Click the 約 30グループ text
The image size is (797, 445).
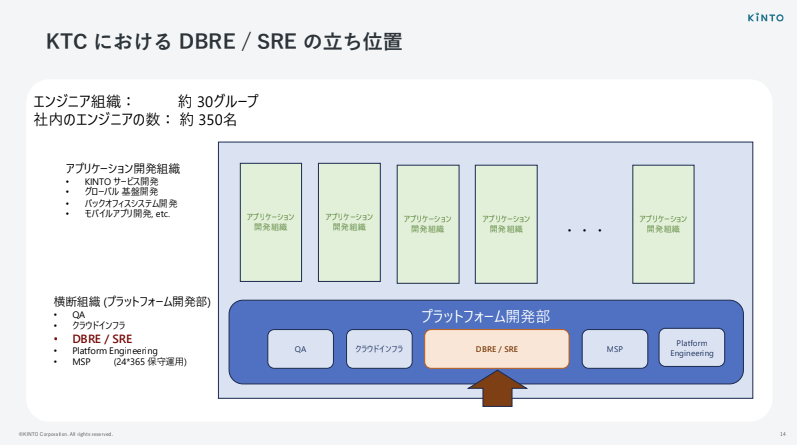click(x=218, y=101)
